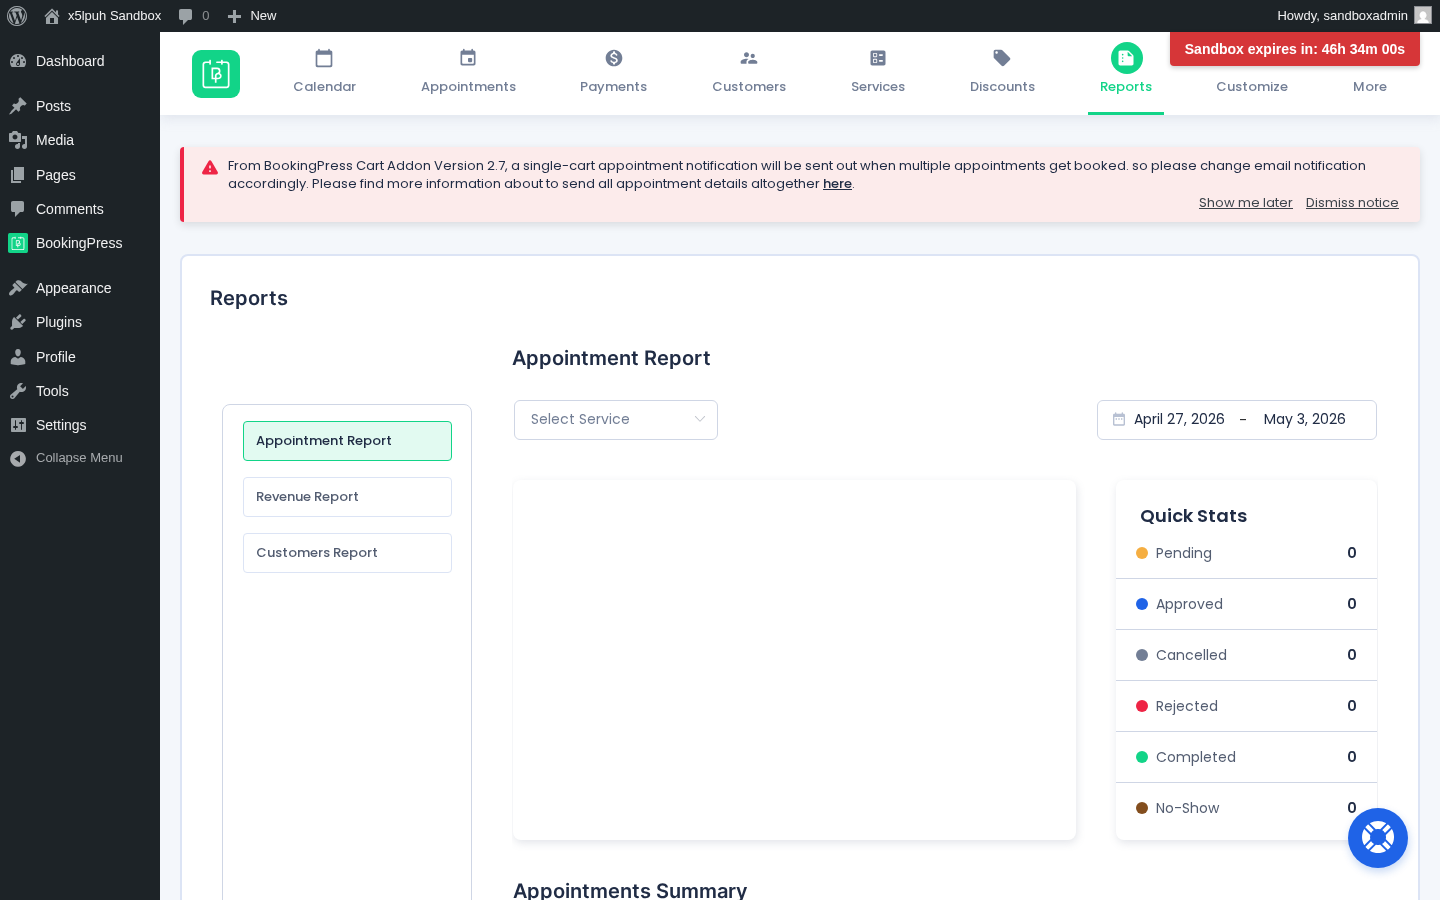Screen dimensions: 1440x900
Task: Click Profile user icon in sidebar
Action: tap(18, 357)
